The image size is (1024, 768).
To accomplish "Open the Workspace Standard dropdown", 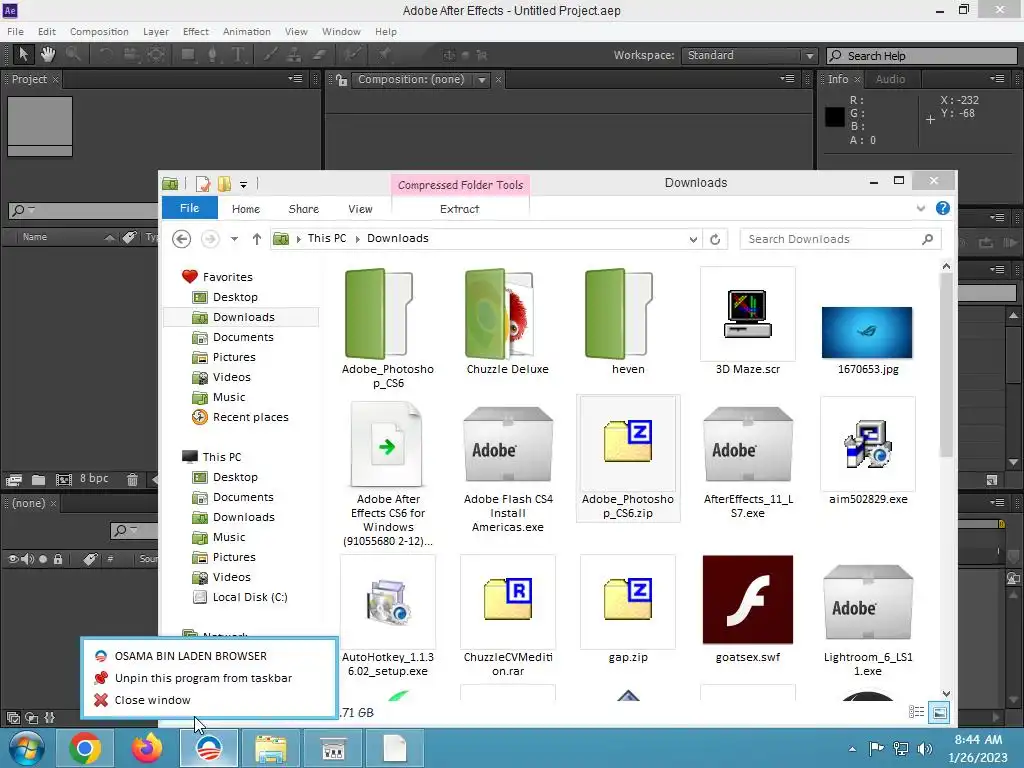I will 749,56.
